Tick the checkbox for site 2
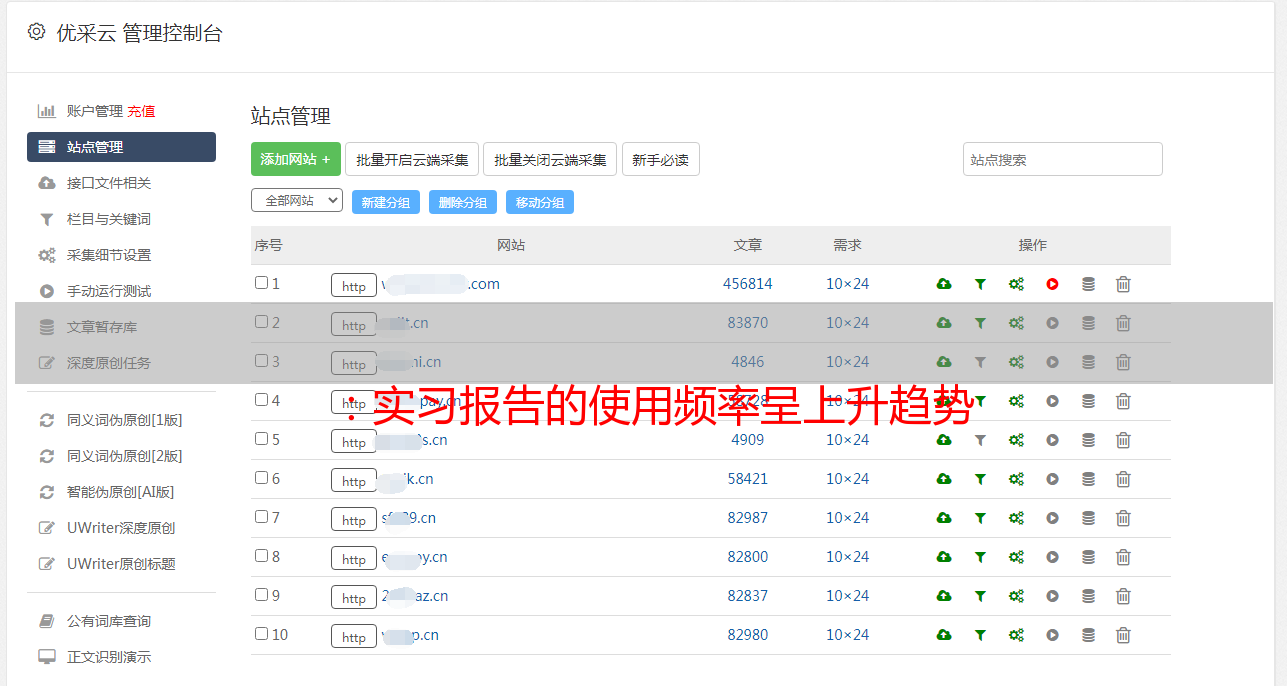The height and width of the screenshot is (686, 1287). point(261,322)
